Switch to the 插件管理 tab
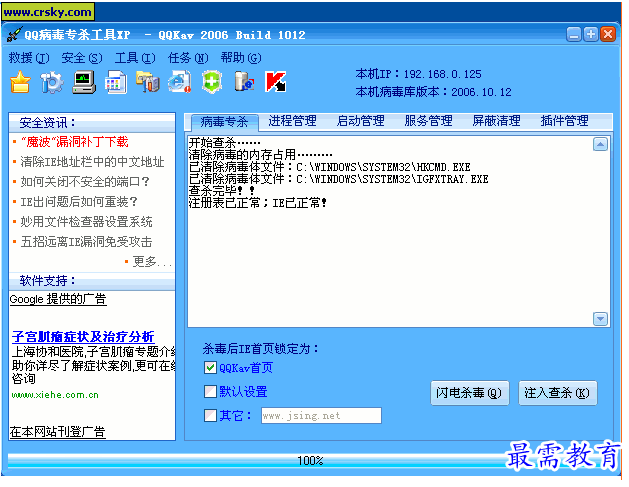This screenshot has height=487, width=629. [x=564, y=121]
